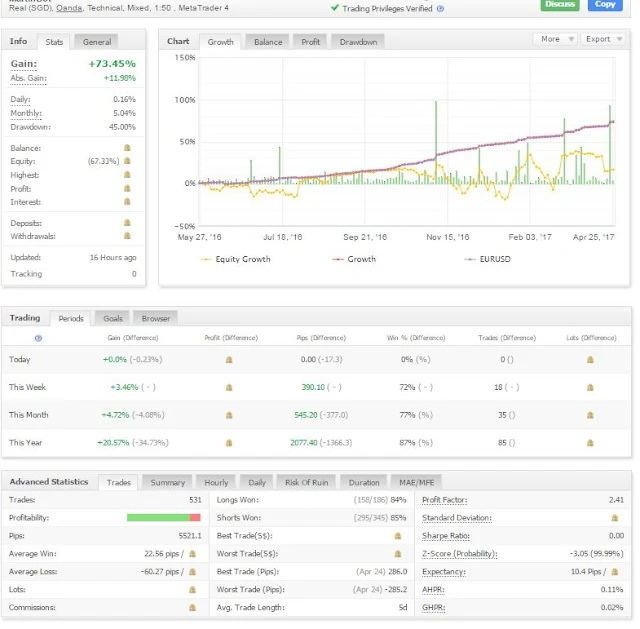Click the Interest lock icon
This screenshot has height=629, width=640.
(127, 201)
